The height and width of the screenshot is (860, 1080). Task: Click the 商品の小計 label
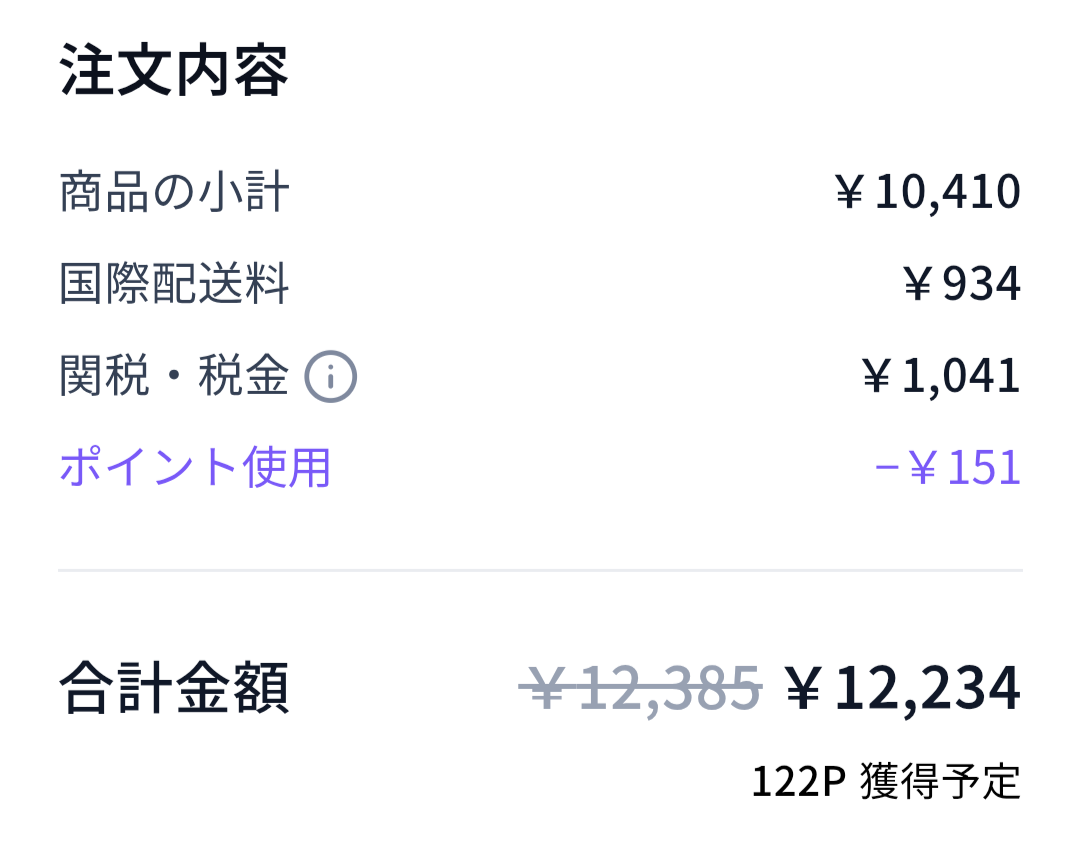click(174, 192)
